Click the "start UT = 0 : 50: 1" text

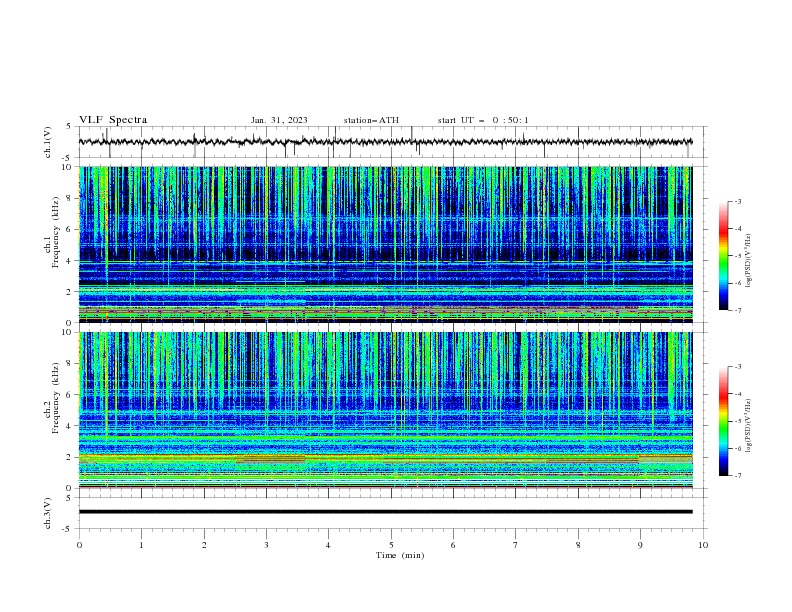[483, 120]
